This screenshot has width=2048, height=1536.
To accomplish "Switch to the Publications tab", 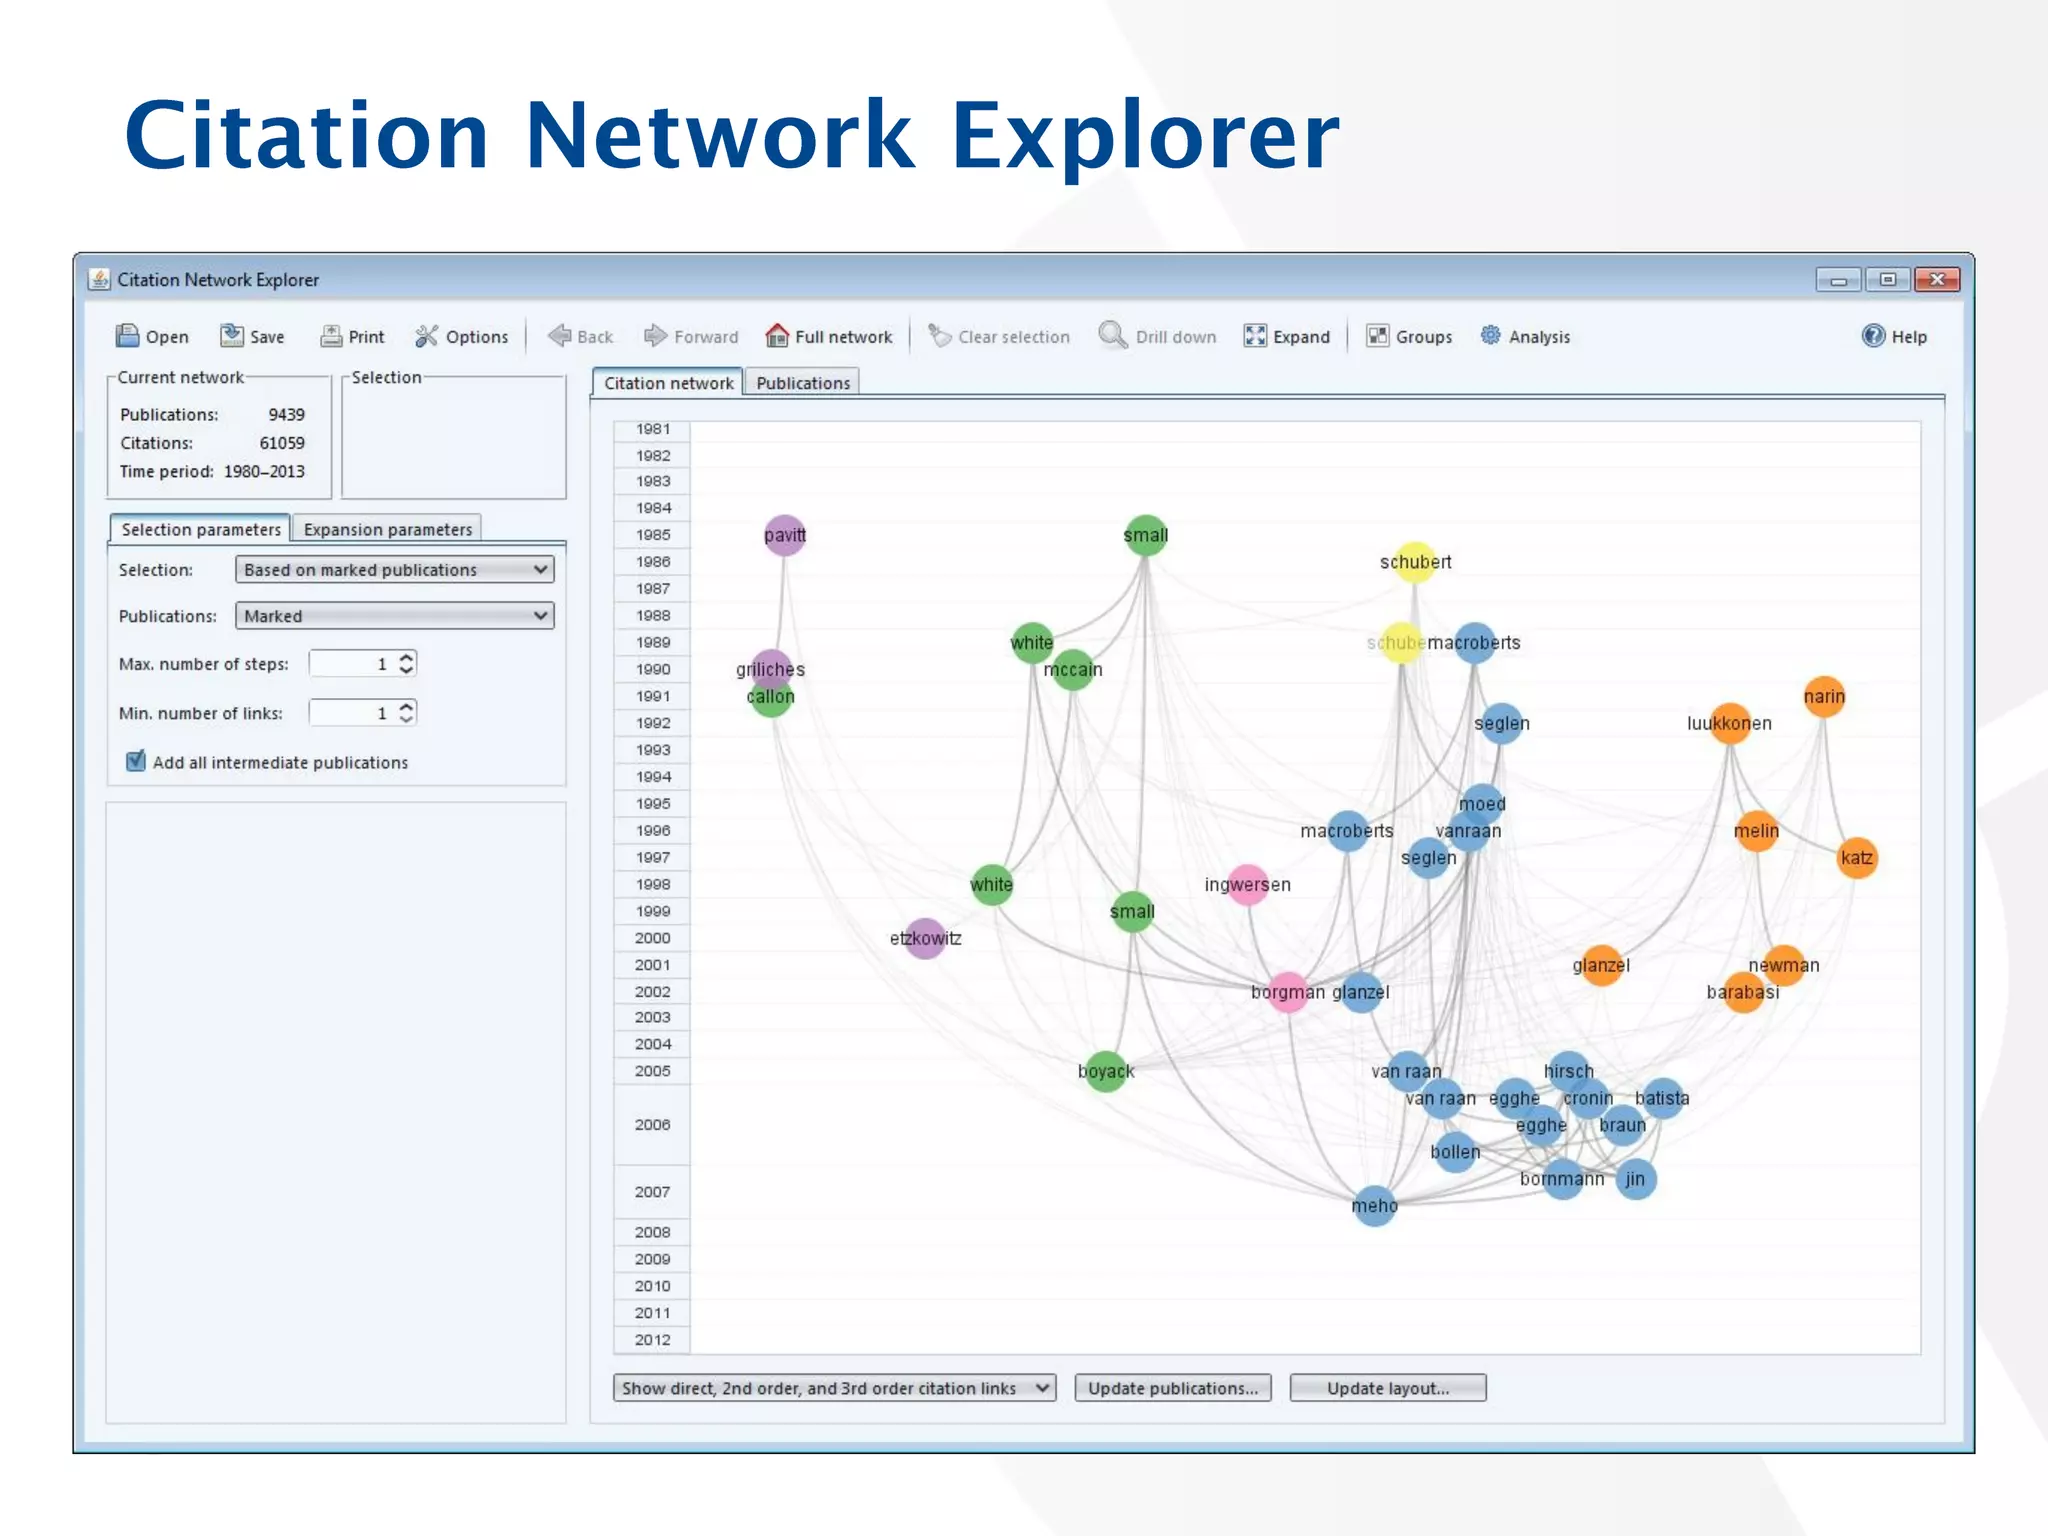I will tap(802, 383).
